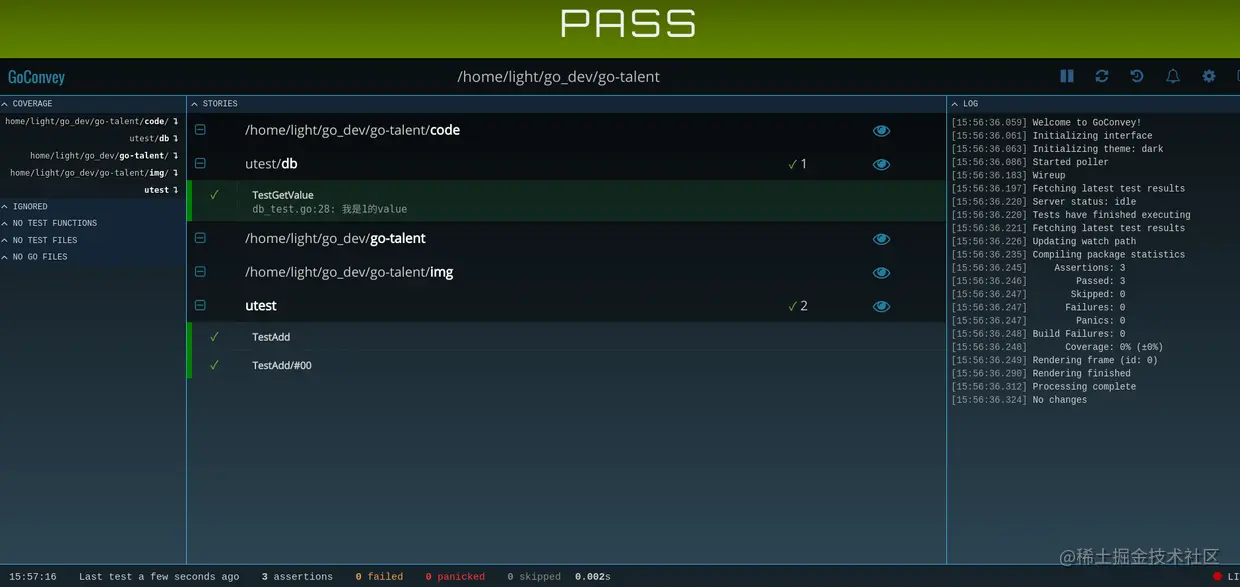Click the 0.002s duration in footer
The height and width of the screenshot is (587, 1240).
(593, 577)
